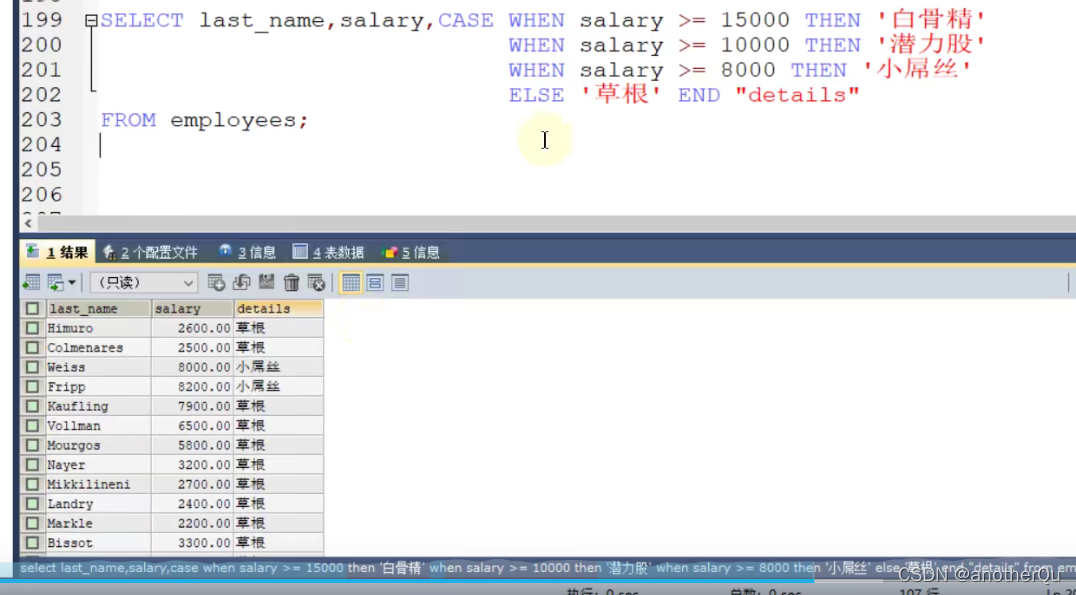Select the Weiss last_name cell
Screen dimensions: 1076x595
pyautogui.click(x=98, y=367)
